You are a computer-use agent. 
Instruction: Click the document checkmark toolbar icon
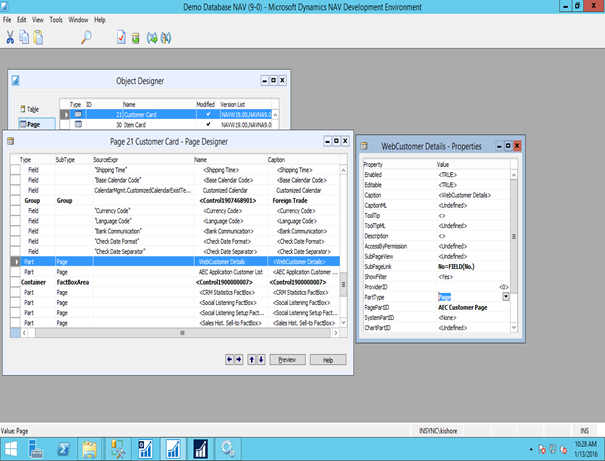click(x=121, y=37)
